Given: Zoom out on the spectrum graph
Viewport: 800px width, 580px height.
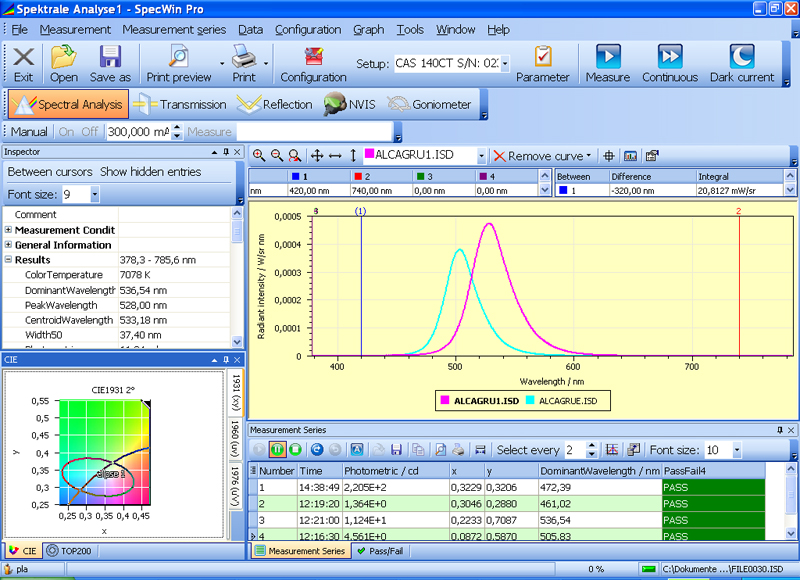Looking at the screenshot, I should click(277, 156).
